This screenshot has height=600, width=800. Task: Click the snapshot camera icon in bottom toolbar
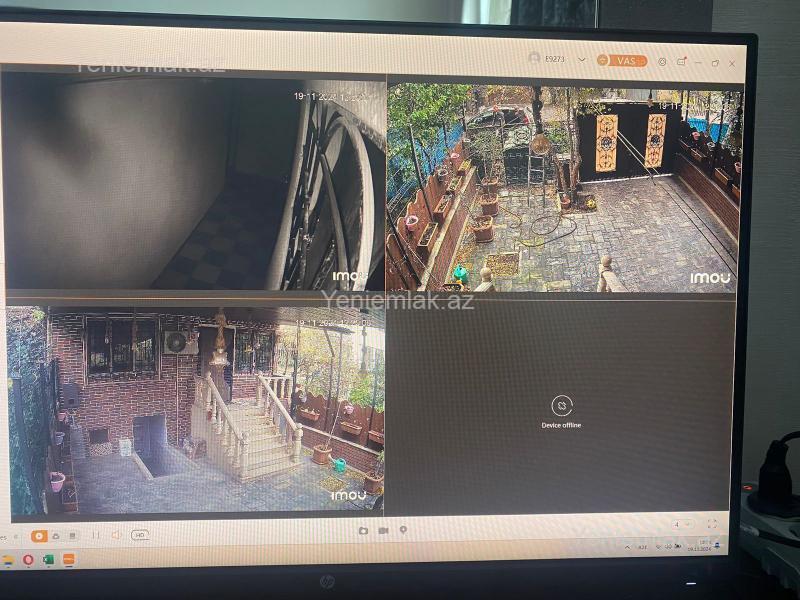(x=363, y=530)
